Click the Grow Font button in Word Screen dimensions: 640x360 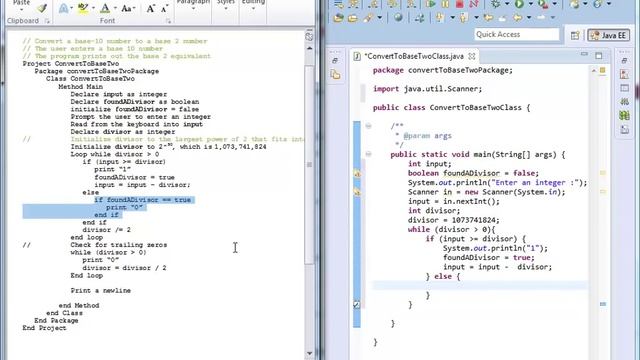(x=151, y=8)
